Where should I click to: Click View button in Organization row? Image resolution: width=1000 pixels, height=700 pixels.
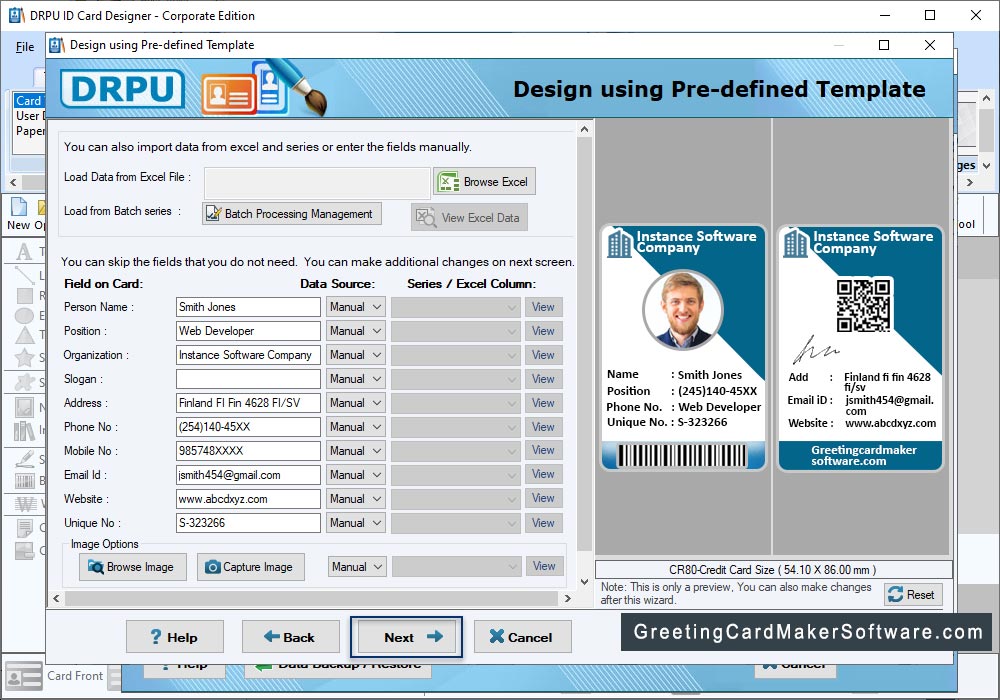pos(543,355)
